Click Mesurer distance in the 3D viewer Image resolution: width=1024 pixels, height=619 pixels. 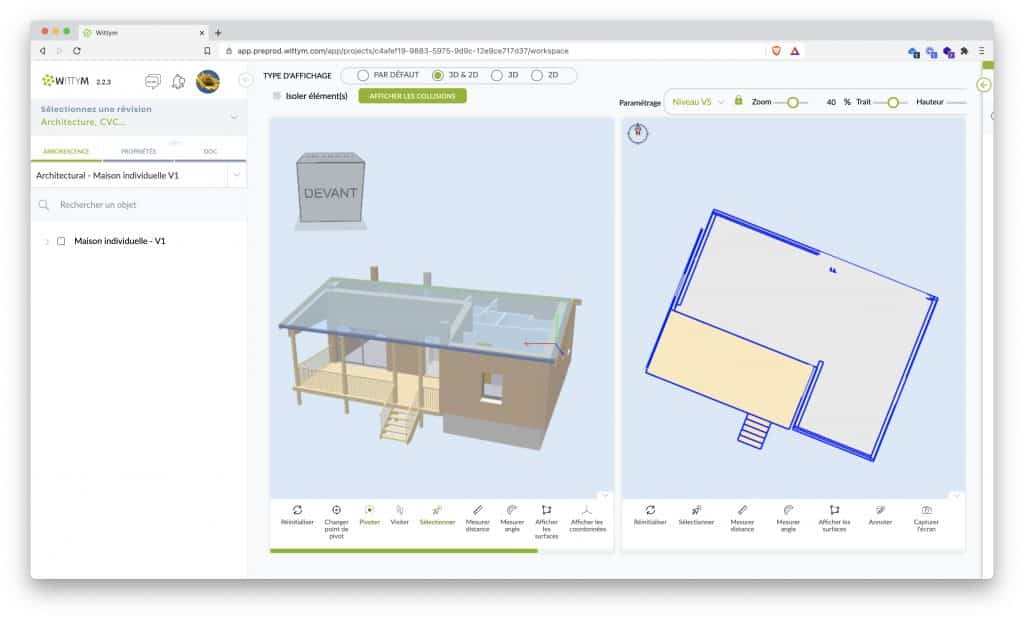(x=477, y=514)
